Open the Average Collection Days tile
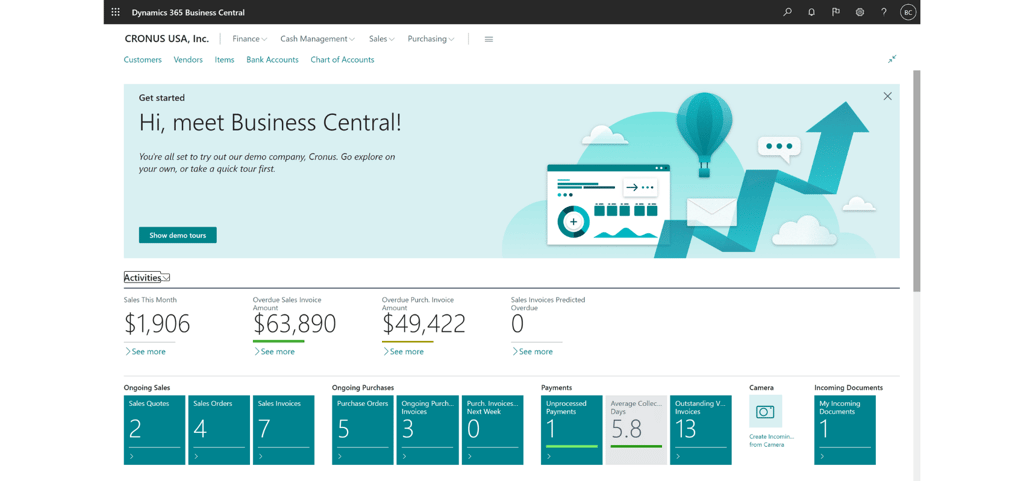This screenshot has width=1024, height=481. click(636, 429)
